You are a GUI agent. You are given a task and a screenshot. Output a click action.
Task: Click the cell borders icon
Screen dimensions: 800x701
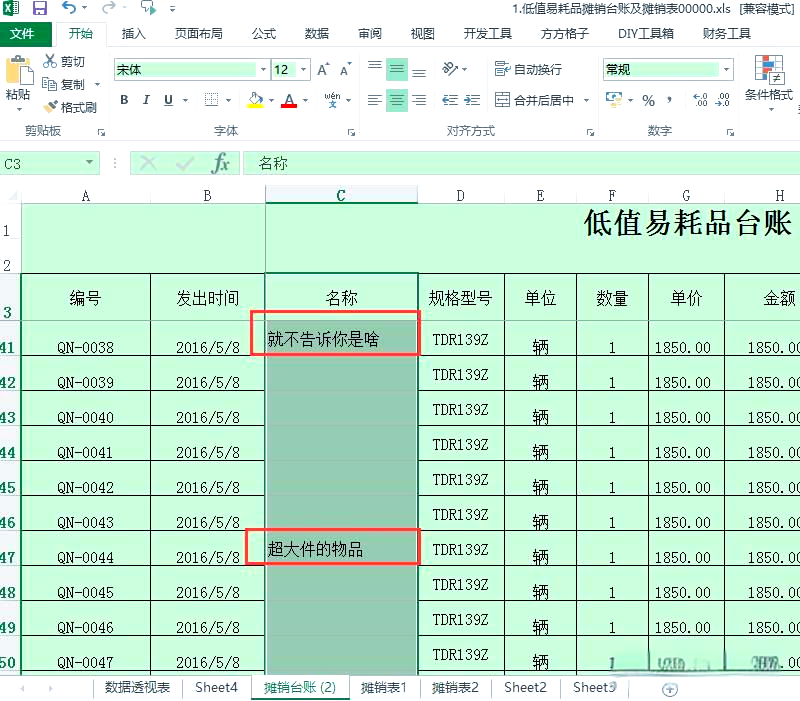pyautogui.click(x=211, y=99)
